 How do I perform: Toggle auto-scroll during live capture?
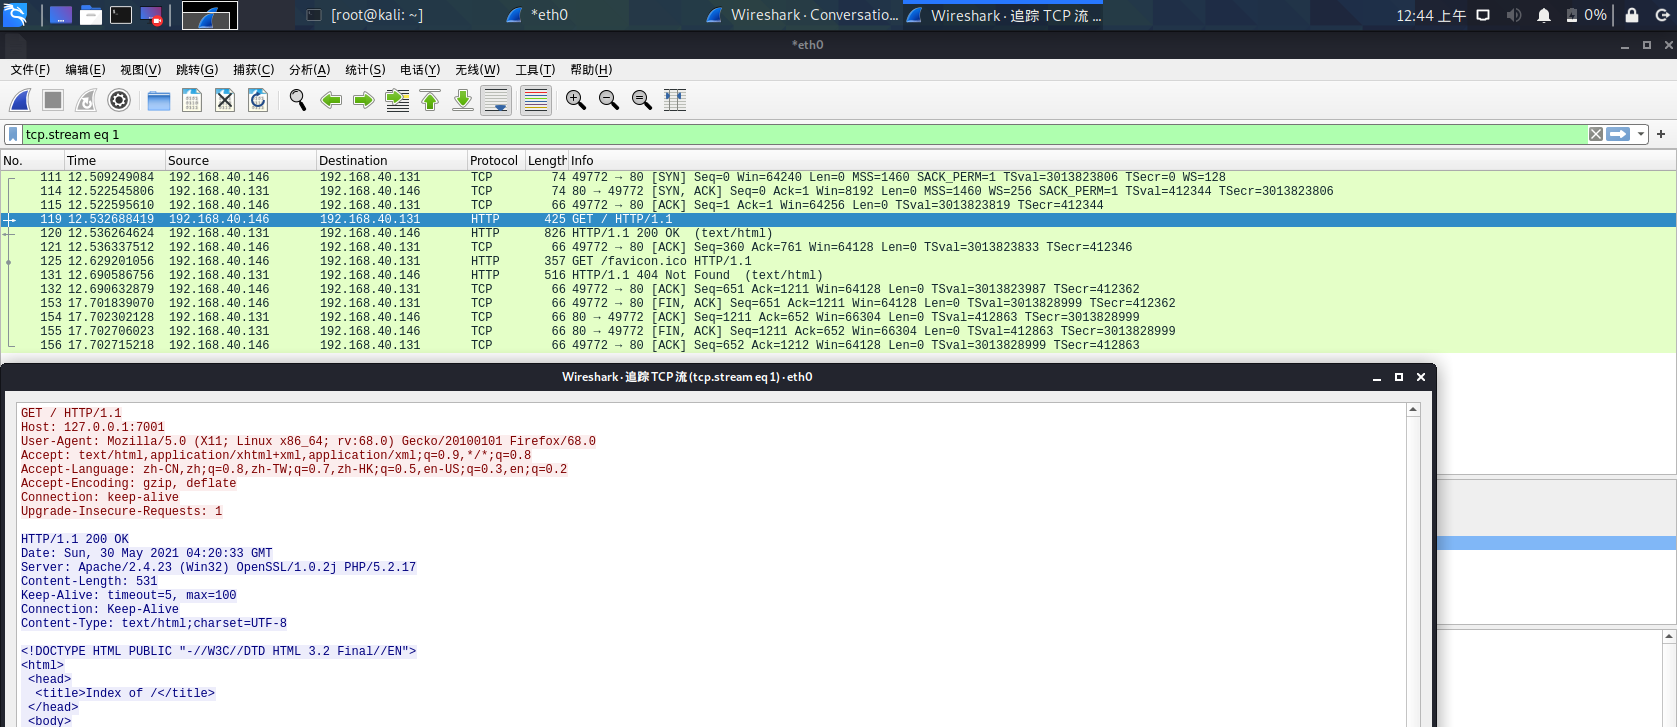496,100
